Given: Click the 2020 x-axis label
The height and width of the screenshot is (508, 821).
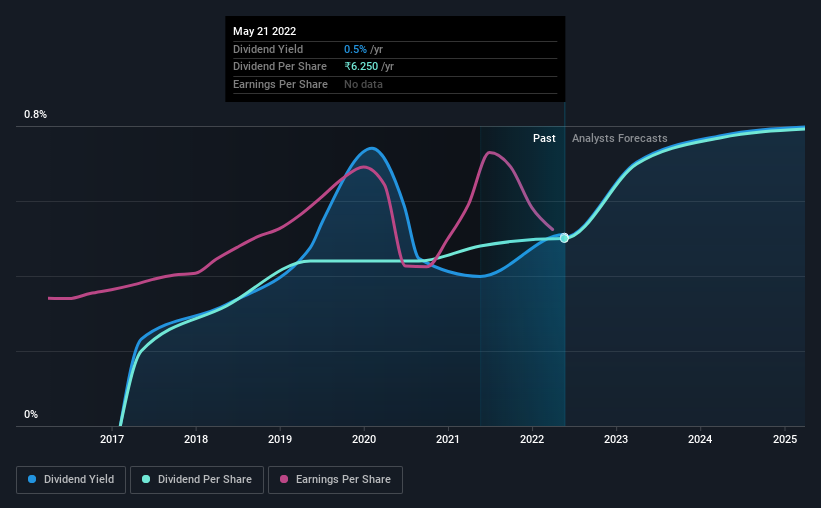Looking at the screenshot, I should [x=364, y=439].
